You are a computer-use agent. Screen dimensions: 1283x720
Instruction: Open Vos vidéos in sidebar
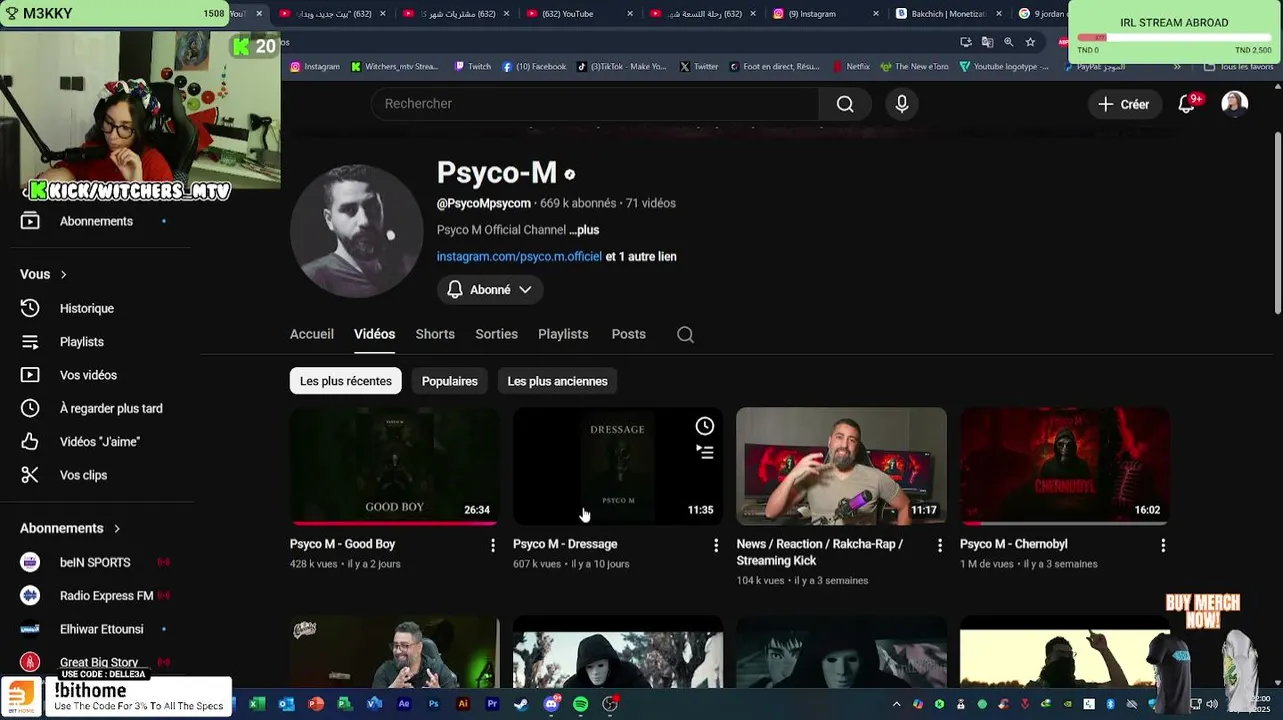pos(88,375)
